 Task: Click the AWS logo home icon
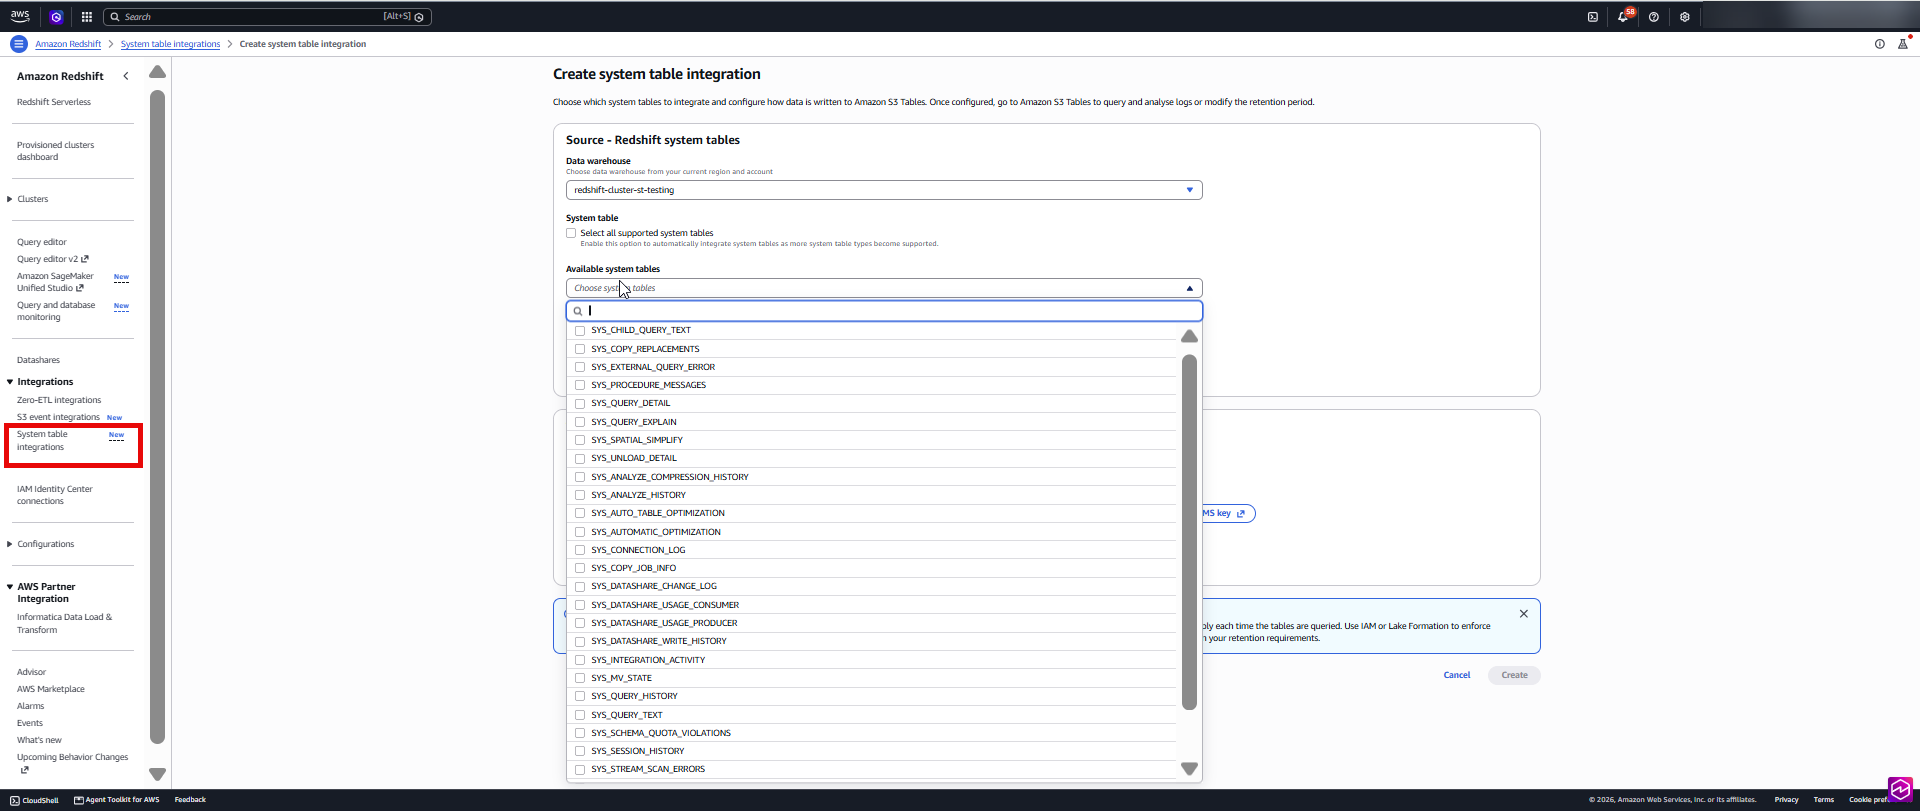coord(20,16)
